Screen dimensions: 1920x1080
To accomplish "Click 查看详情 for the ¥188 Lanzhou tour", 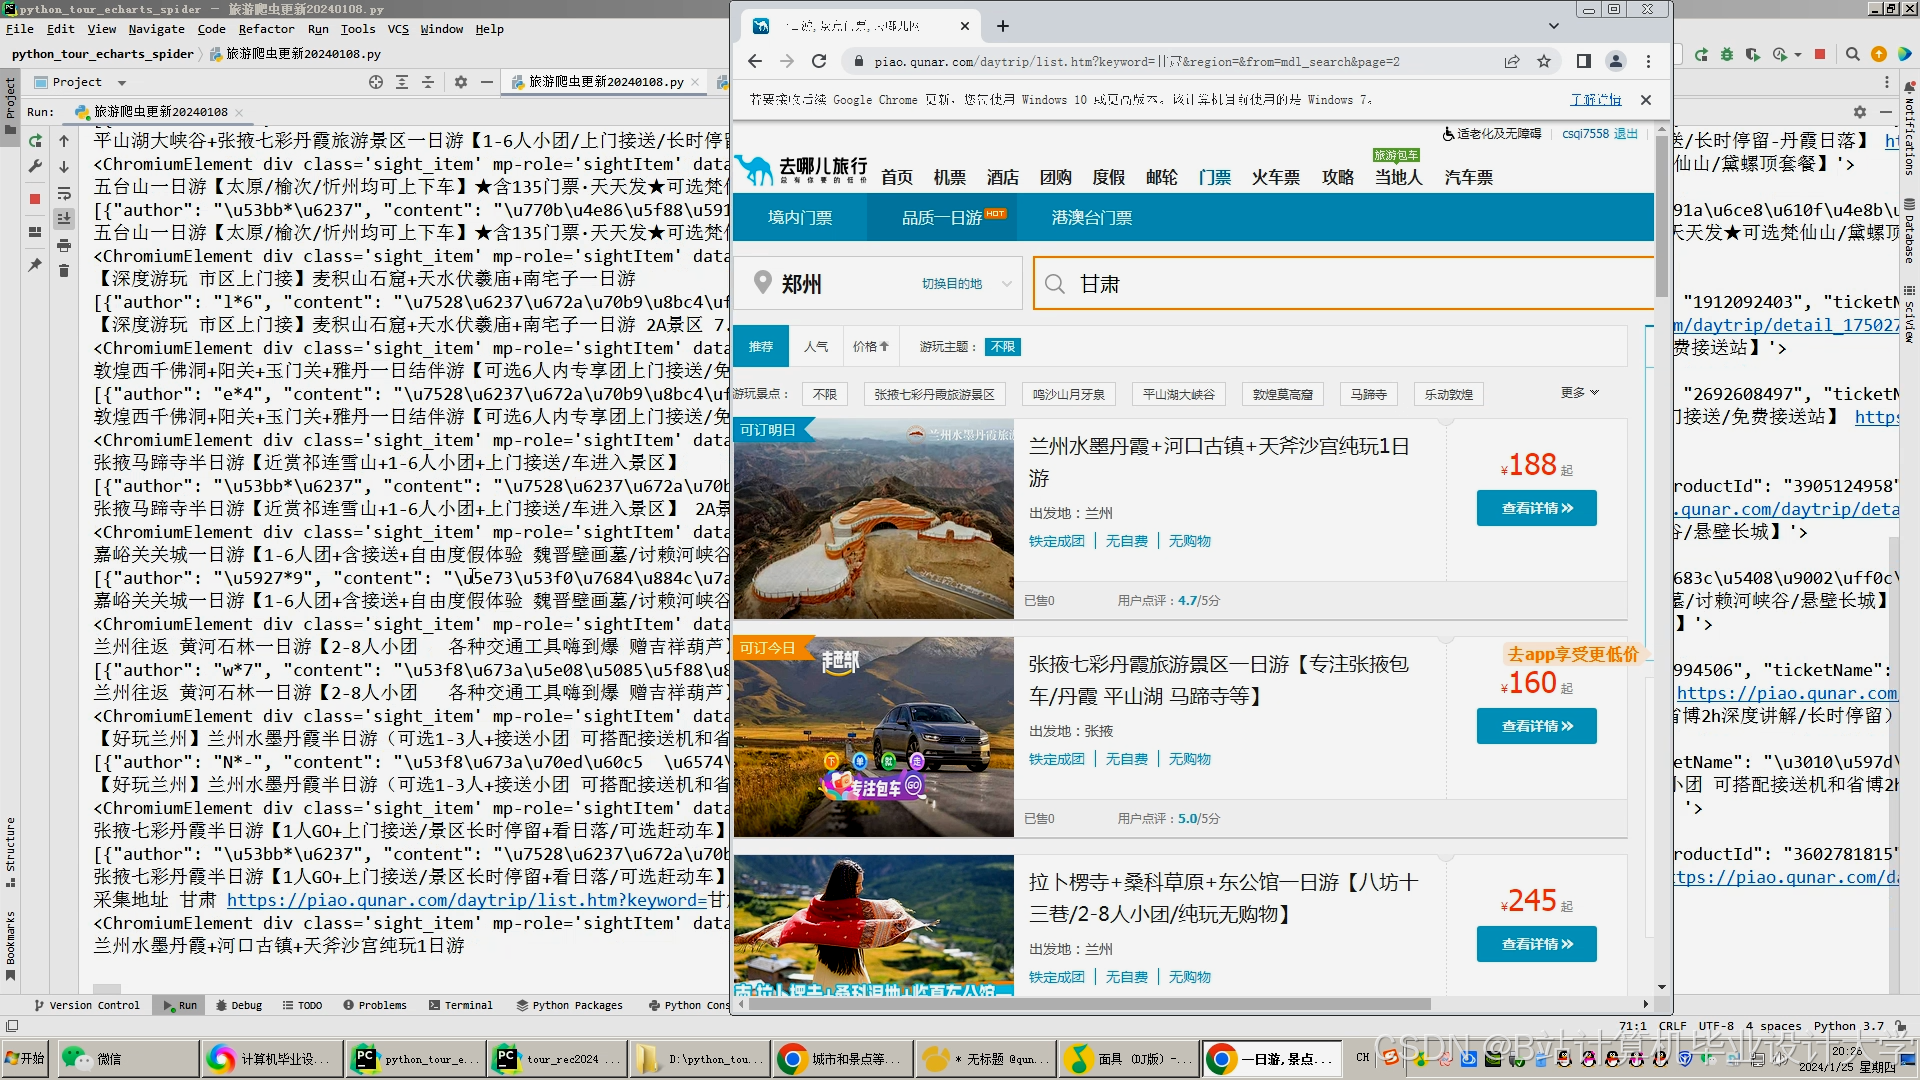I will (1536, 508).
